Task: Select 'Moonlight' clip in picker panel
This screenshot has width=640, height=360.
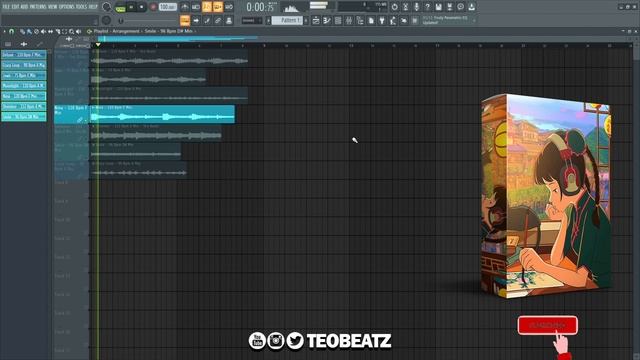Action: coord(24,86)
